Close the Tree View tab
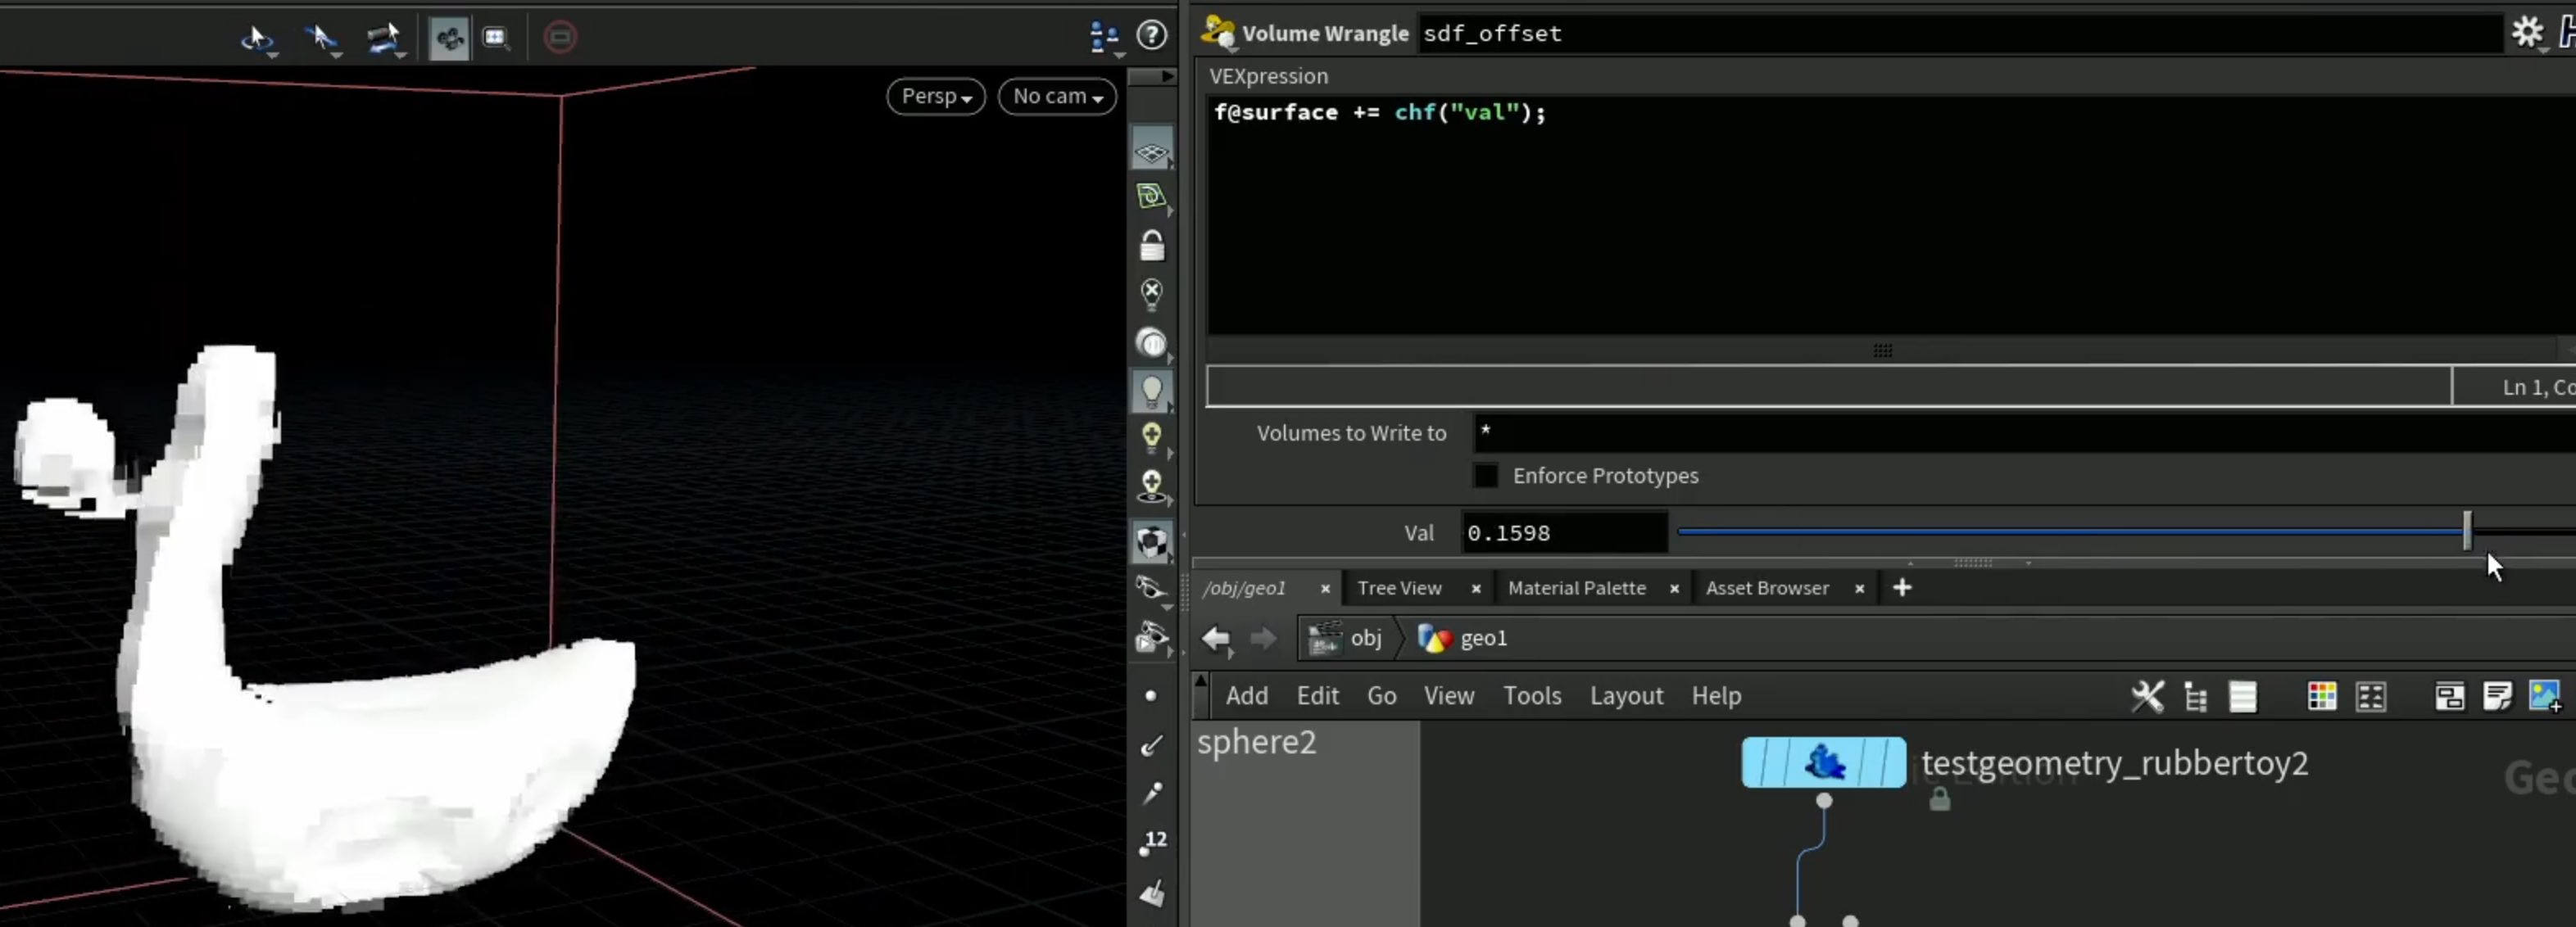2576x927 pixels. 1475,589
